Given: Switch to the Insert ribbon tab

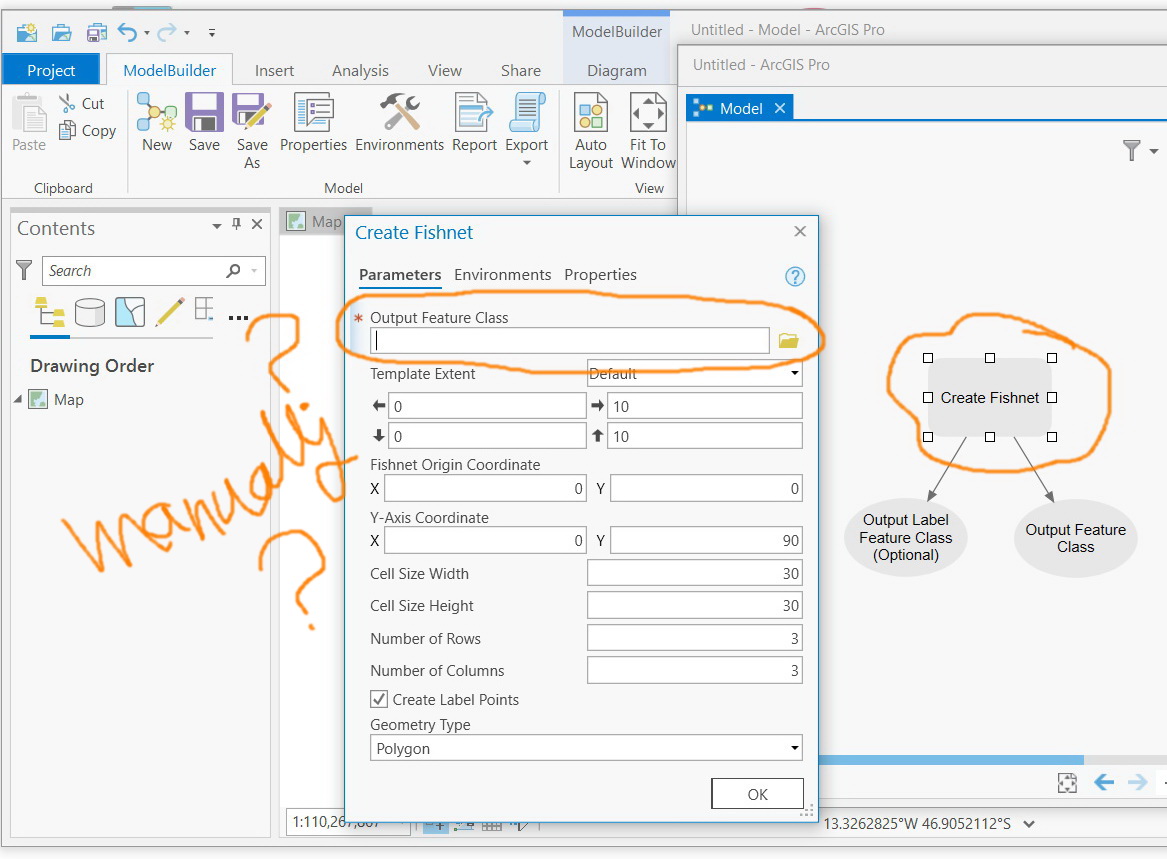Looking at the screenshot, I should click(274, 70).
